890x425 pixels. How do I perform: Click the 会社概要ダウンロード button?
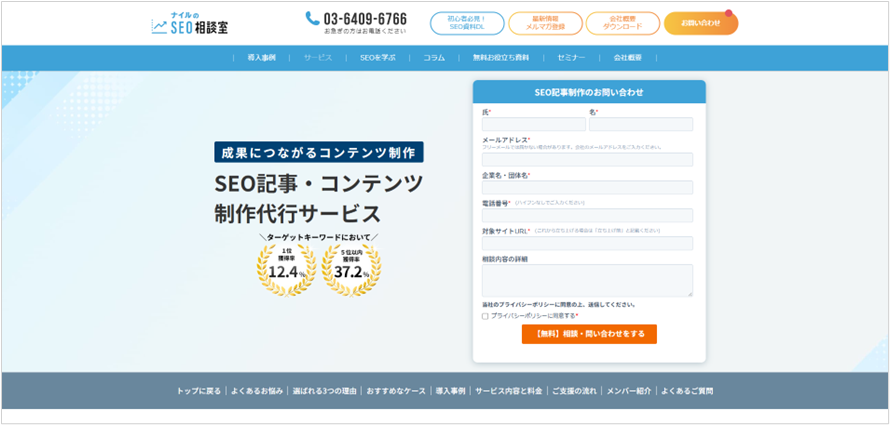623,23
